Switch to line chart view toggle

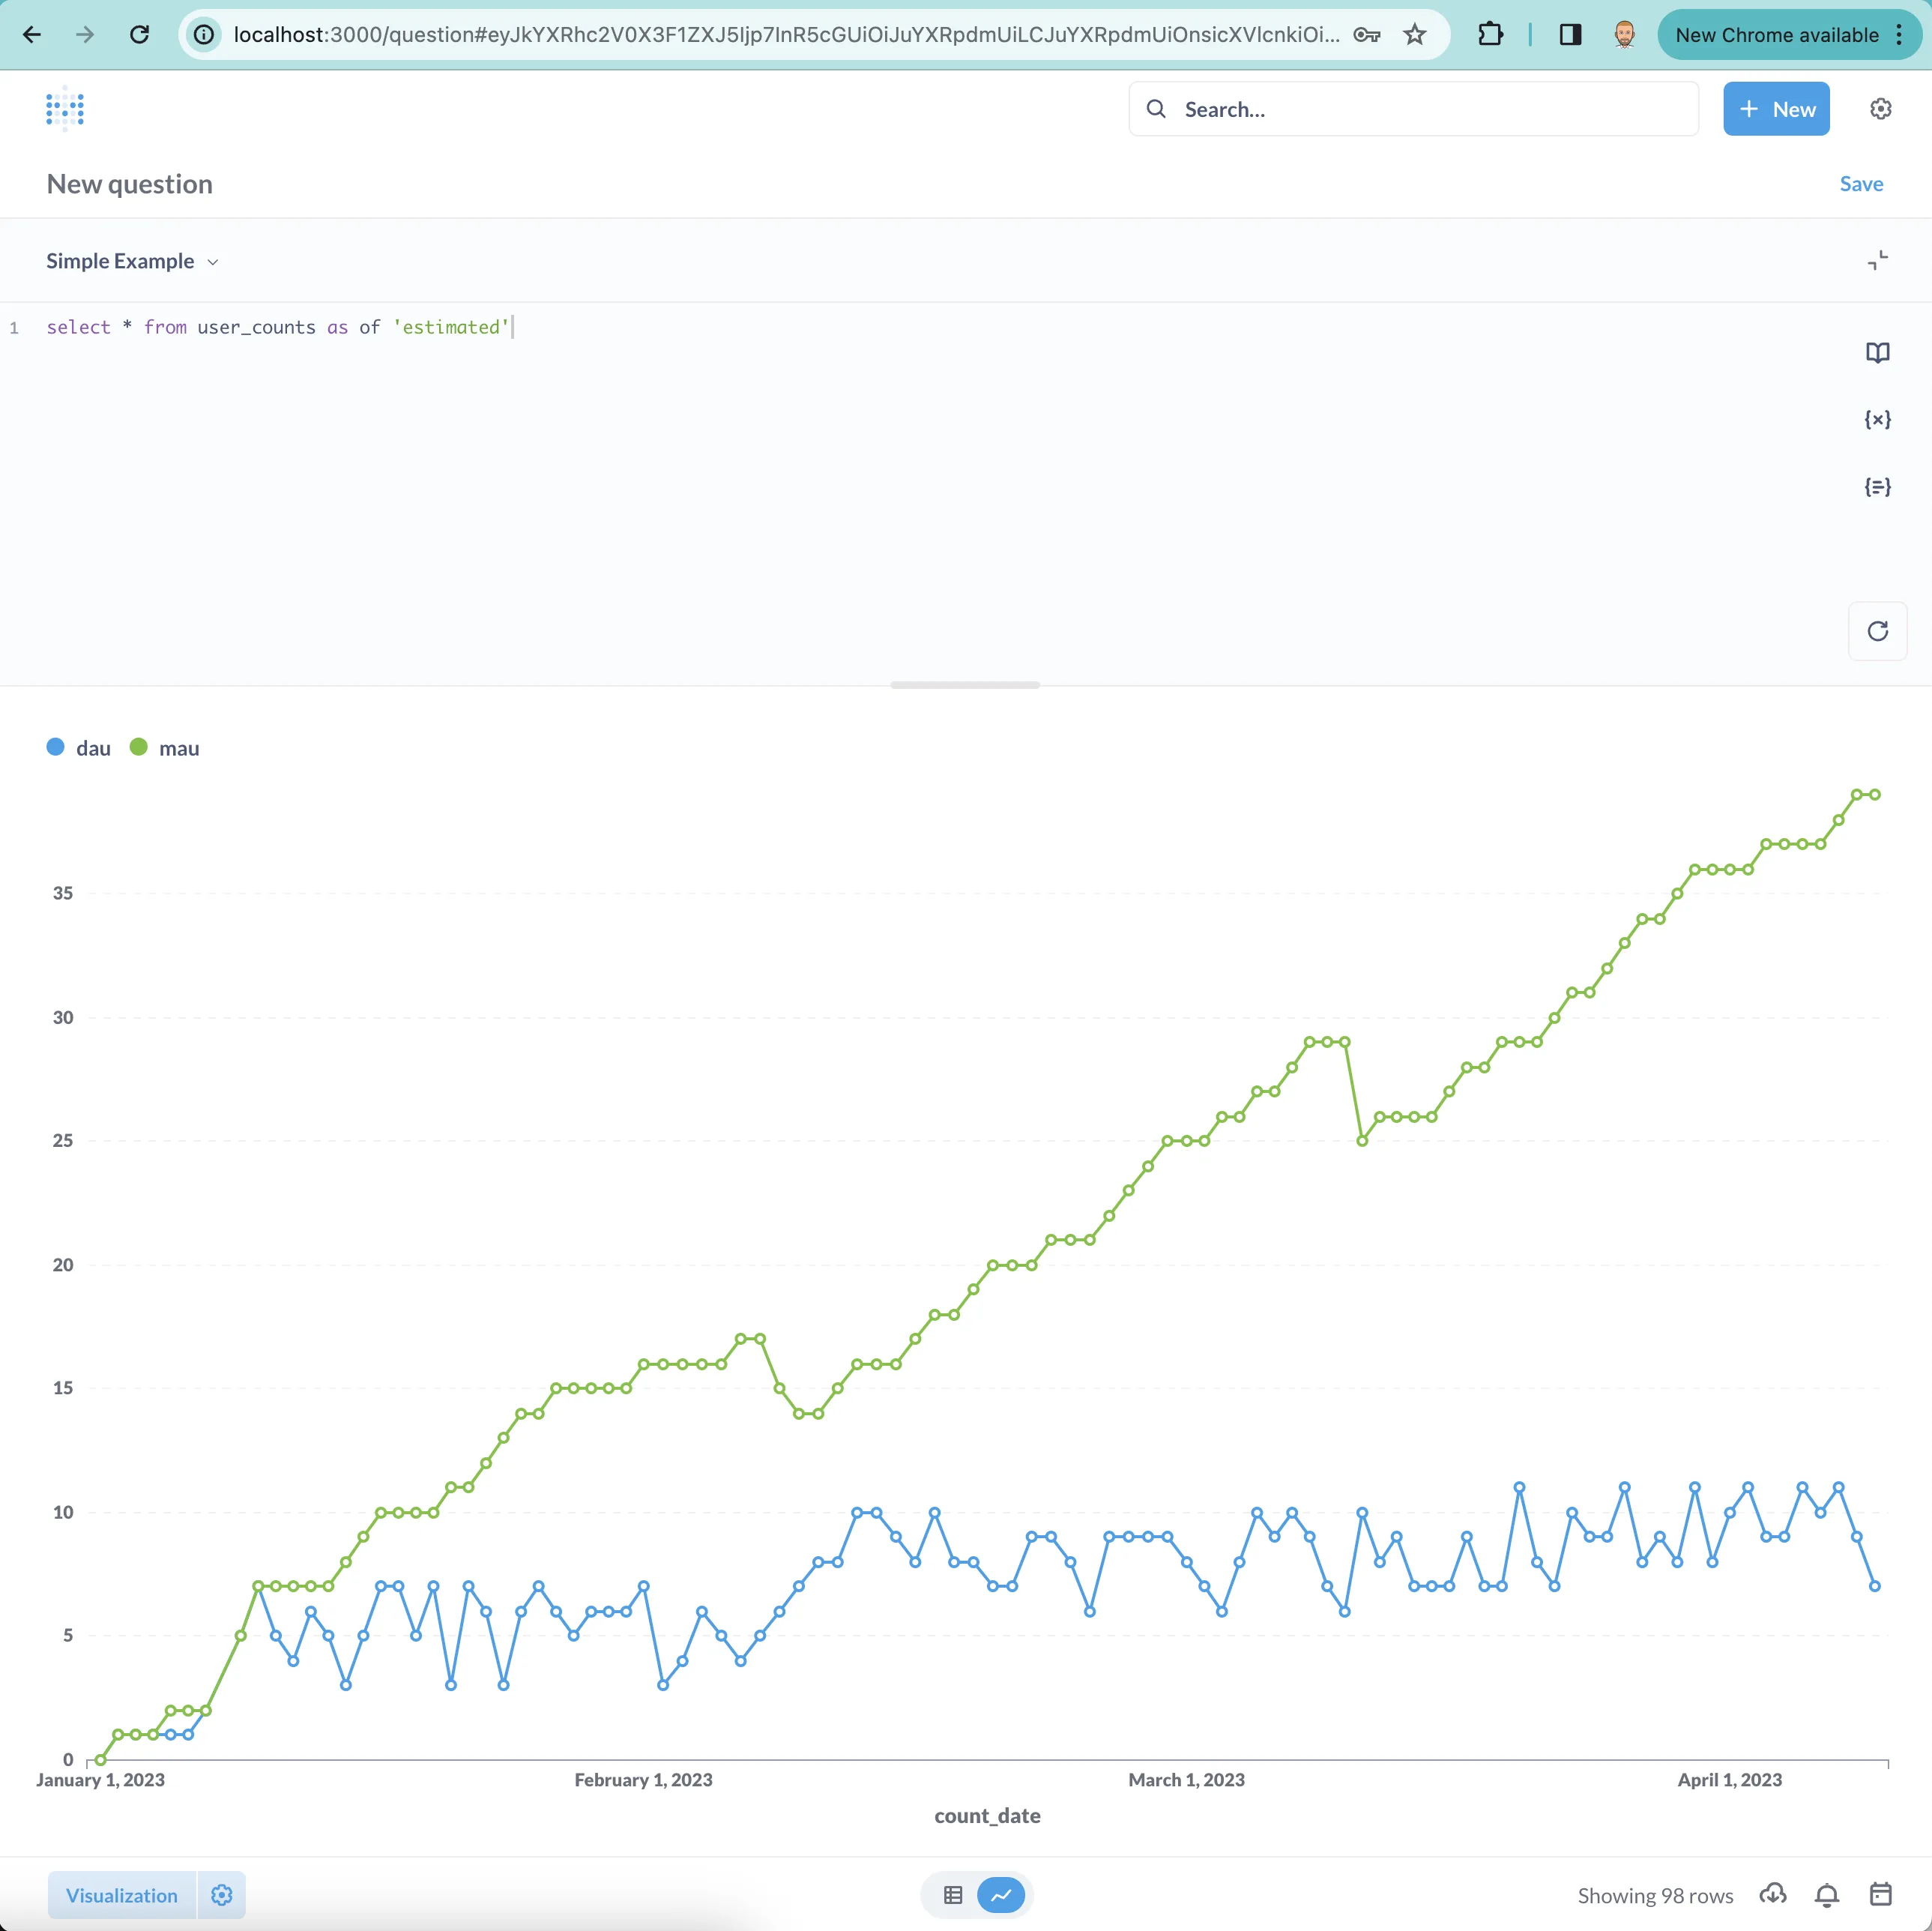click(x=1001, y=1895)
